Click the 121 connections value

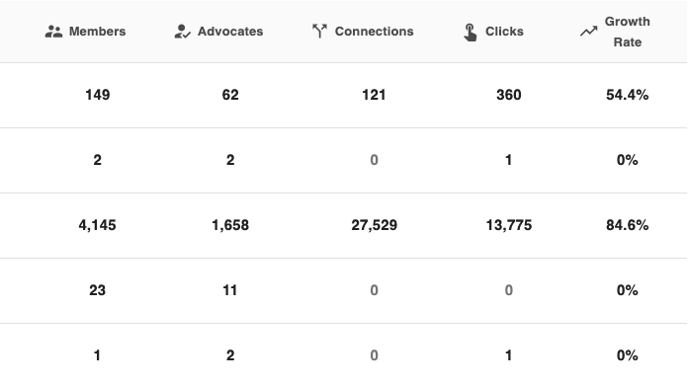[x=374, y=95]
